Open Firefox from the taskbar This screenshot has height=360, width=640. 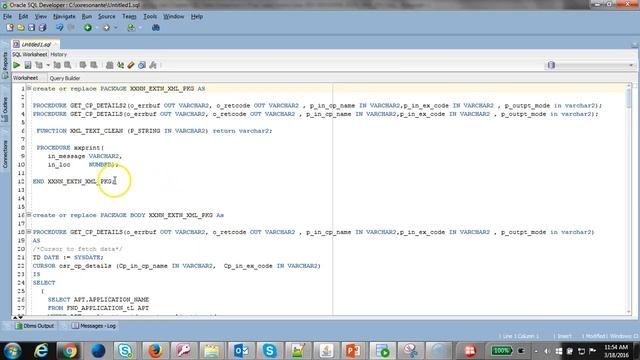[x=155, y=351]
